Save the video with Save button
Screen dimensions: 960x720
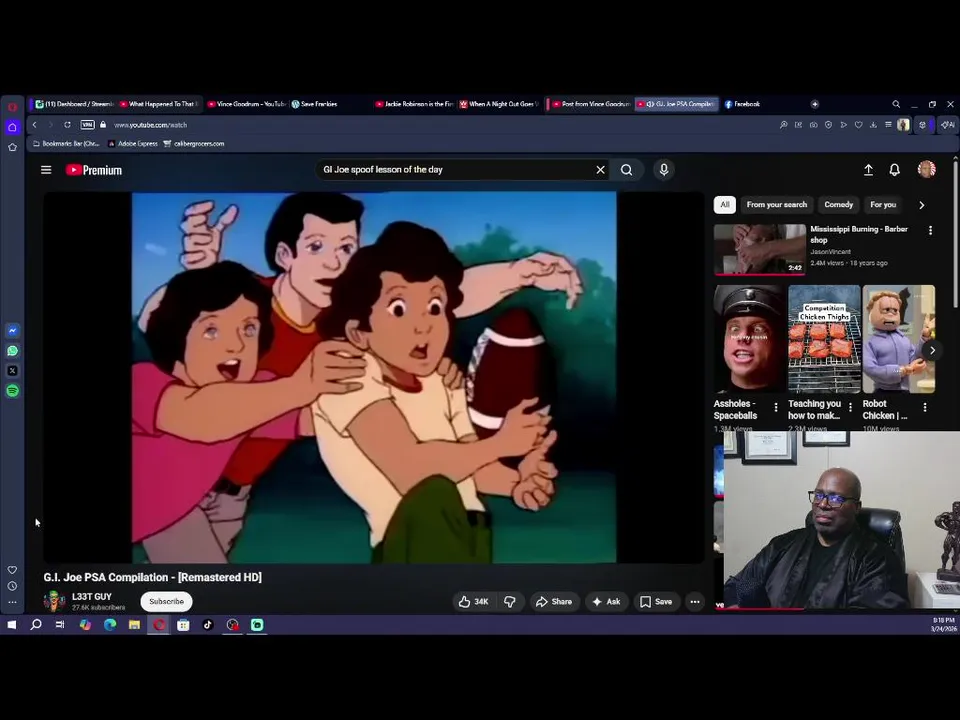(x=656, y=602)
